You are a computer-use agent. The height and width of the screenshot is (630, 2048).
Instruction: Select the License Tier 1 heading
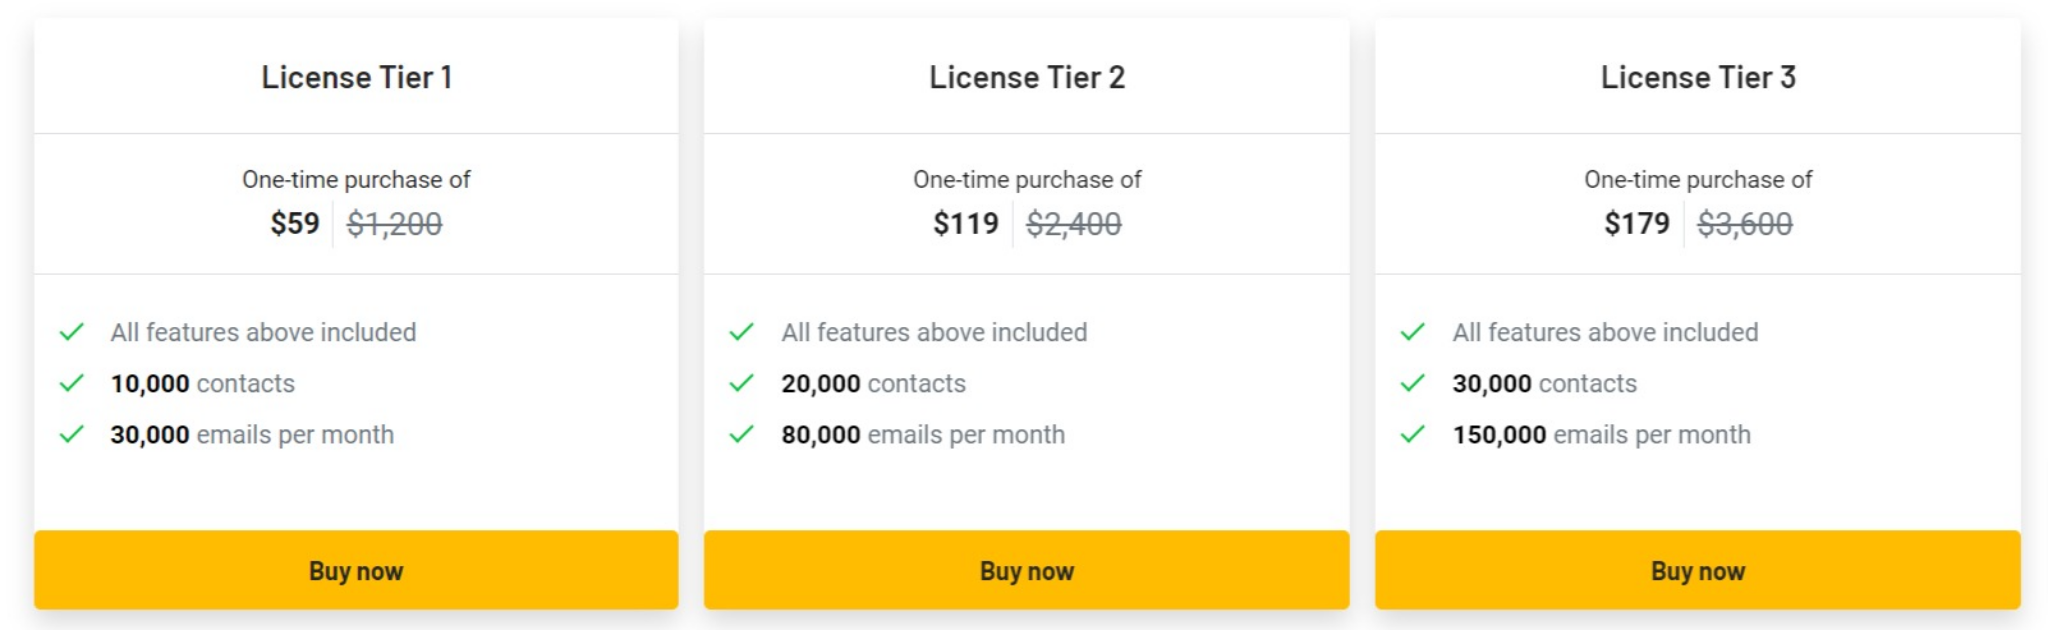[357, 77]
